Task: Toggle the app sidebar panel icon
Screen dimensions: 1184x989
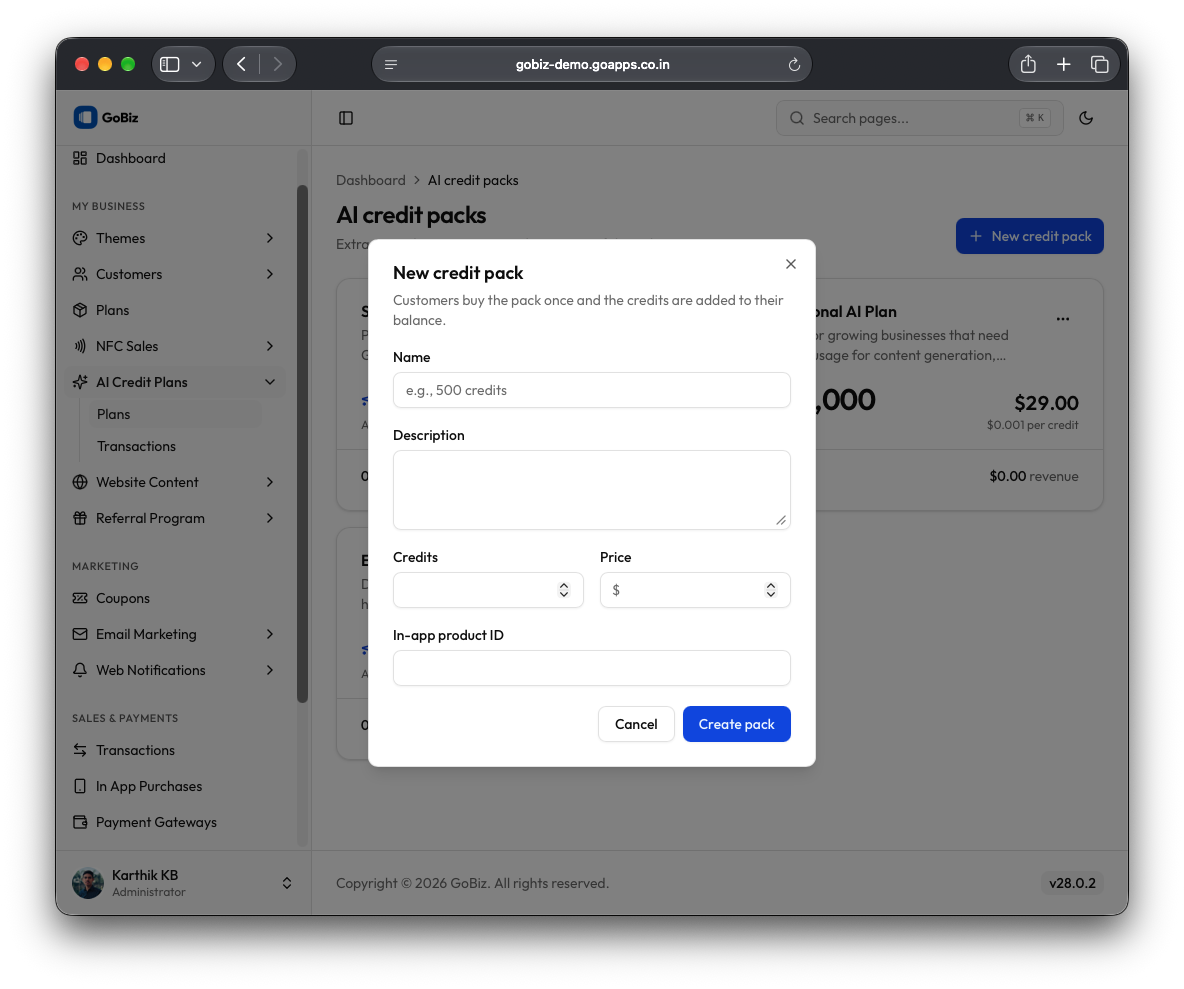Action: (346, 118)
